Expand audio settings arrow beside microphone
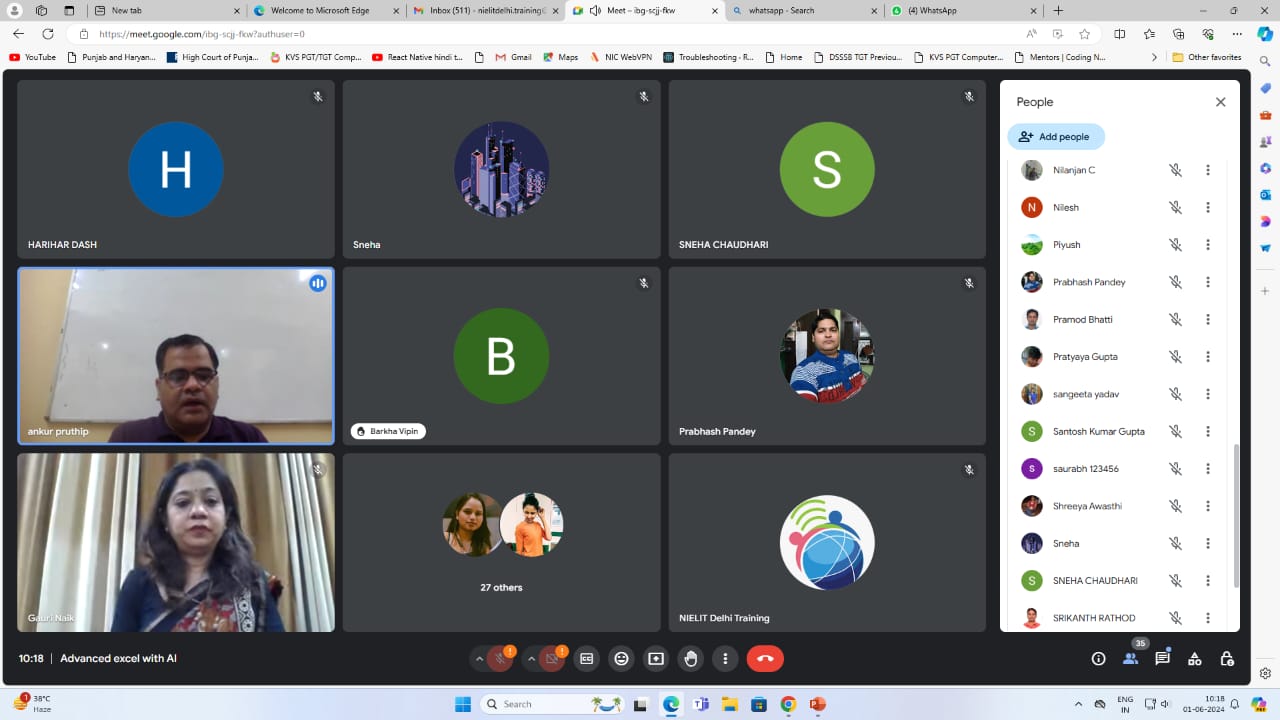The height and width of the screenshot is (720, 1280). click(x=479, y=659)
